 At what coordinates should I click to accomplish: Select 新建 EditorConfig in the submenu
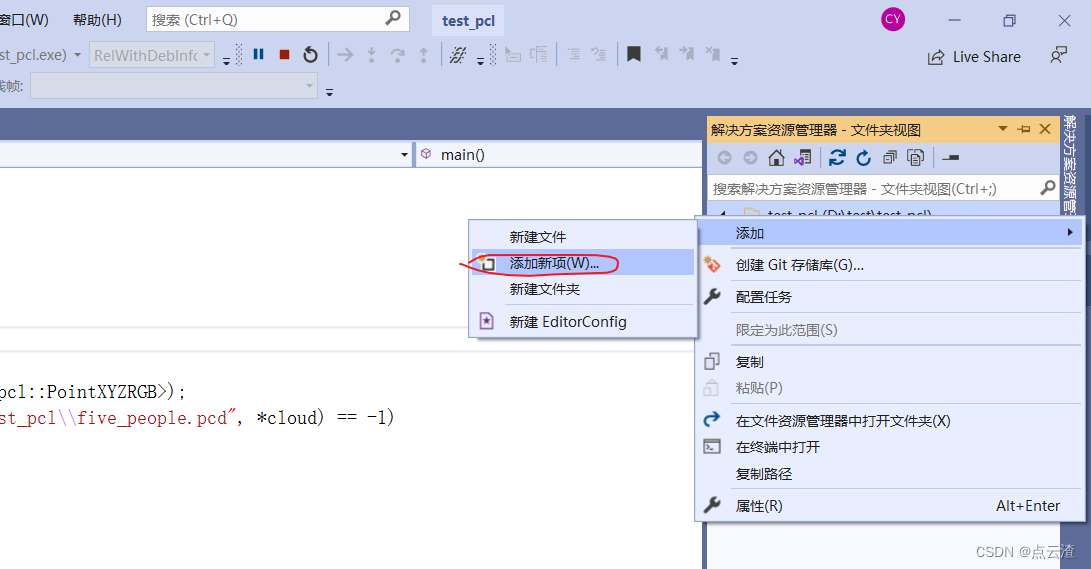pyautogui.click(x=582, y=322)
